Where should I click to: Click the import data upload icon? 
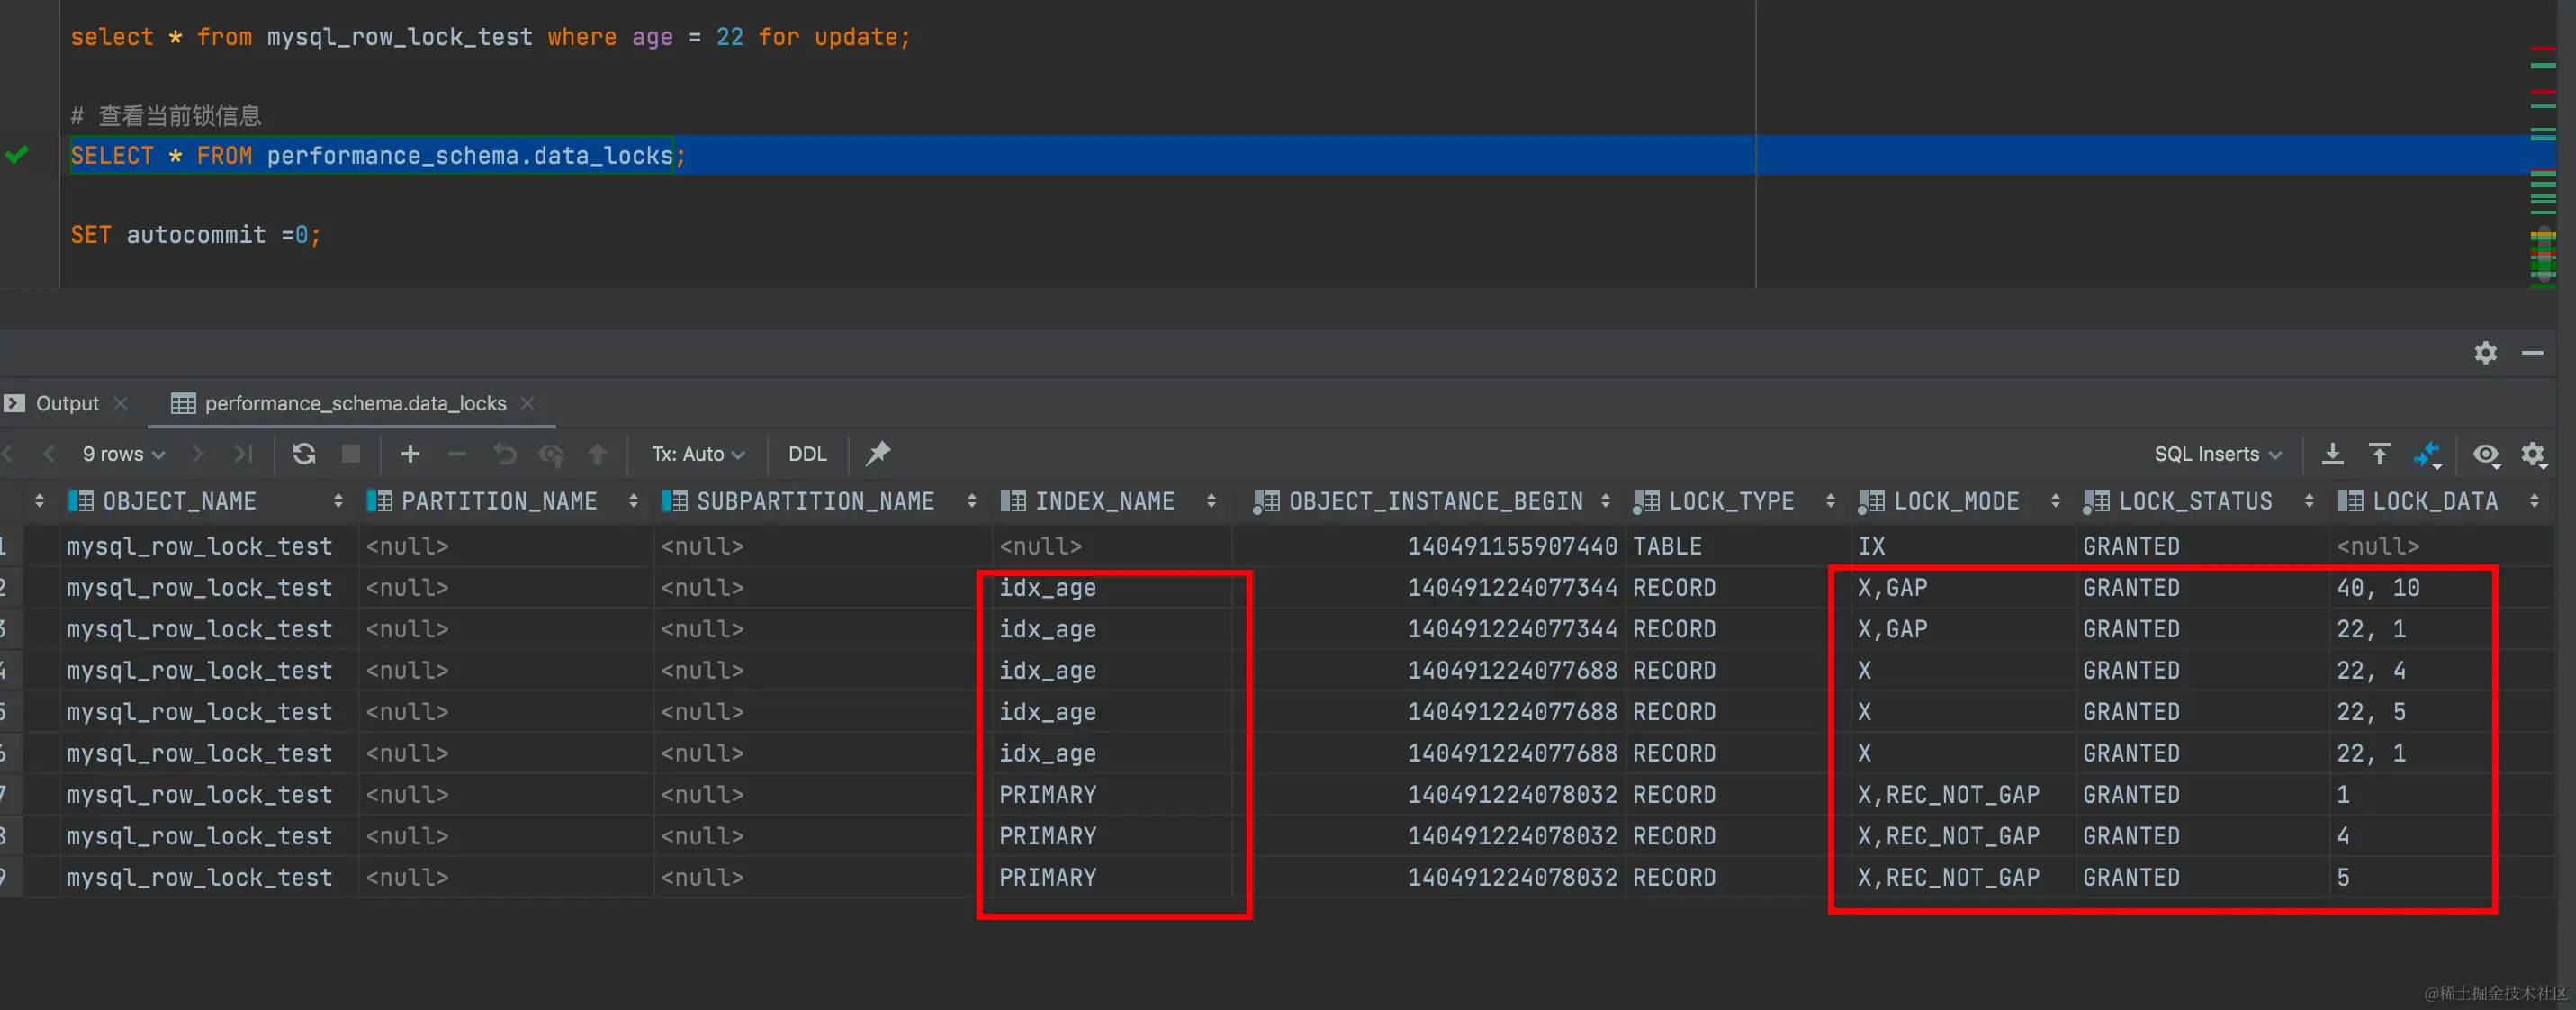point(2379,454)
